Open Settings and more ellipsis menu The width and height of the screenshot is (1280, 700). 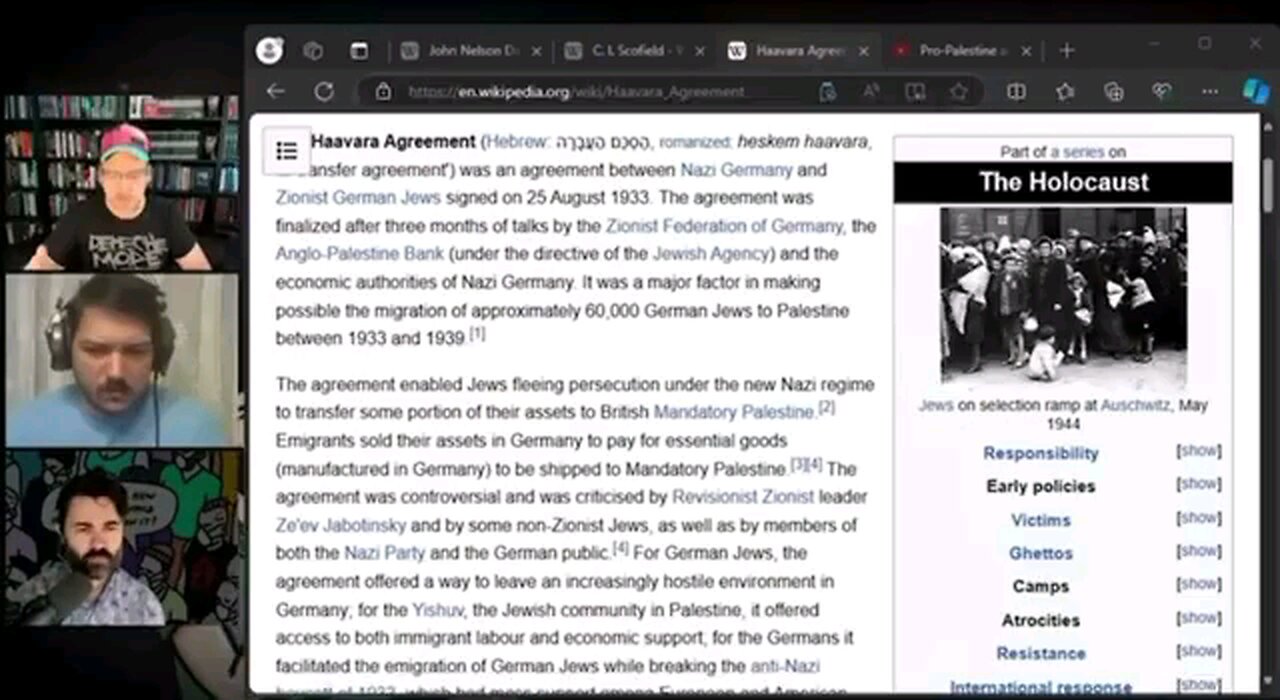pyautogui.click(x=1210, y=92)
